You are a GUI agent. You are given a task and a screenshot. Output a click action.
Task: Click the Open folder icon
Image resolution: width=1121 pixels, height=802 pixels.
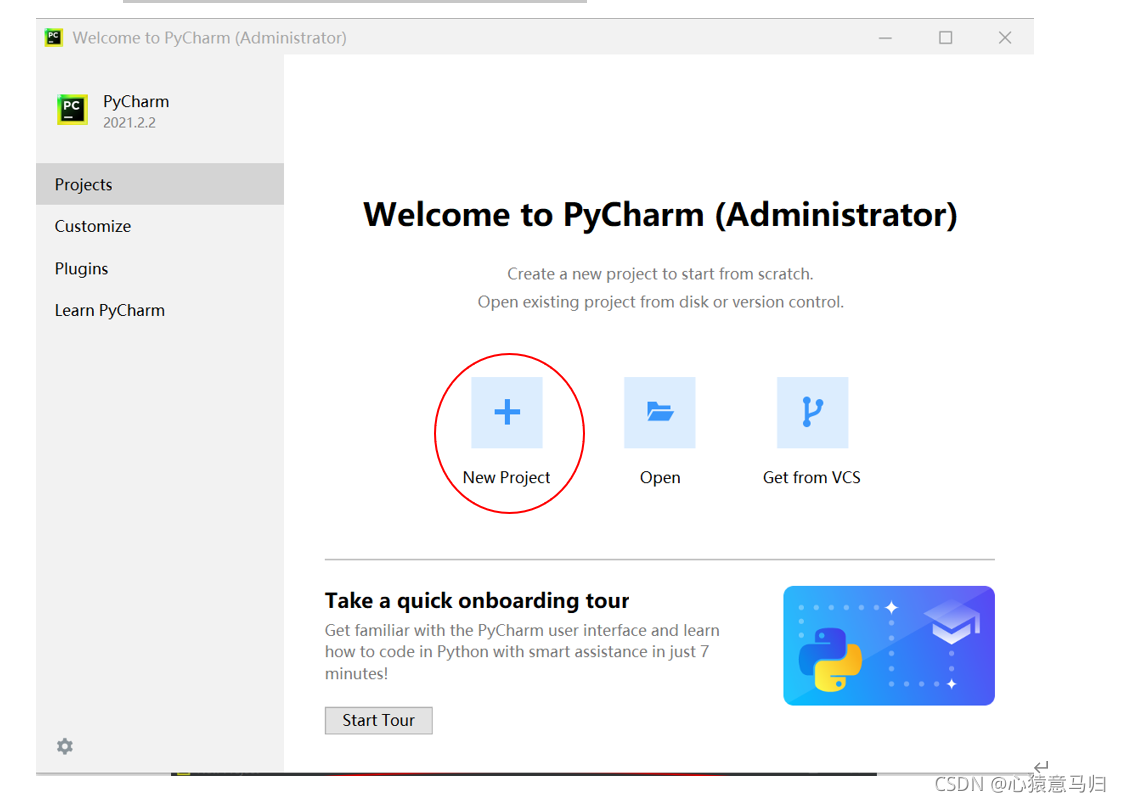[x=660, y=412]
